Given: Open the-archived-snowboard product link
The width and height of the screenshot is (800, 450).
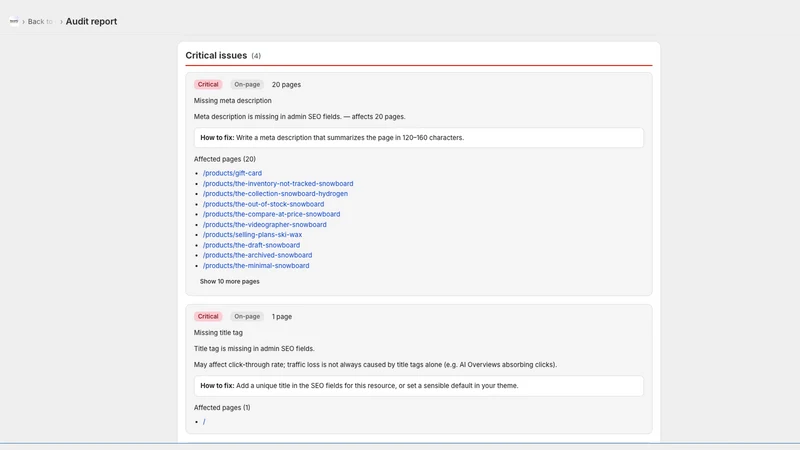Looking at the screenshot, I should coord(258,255).
